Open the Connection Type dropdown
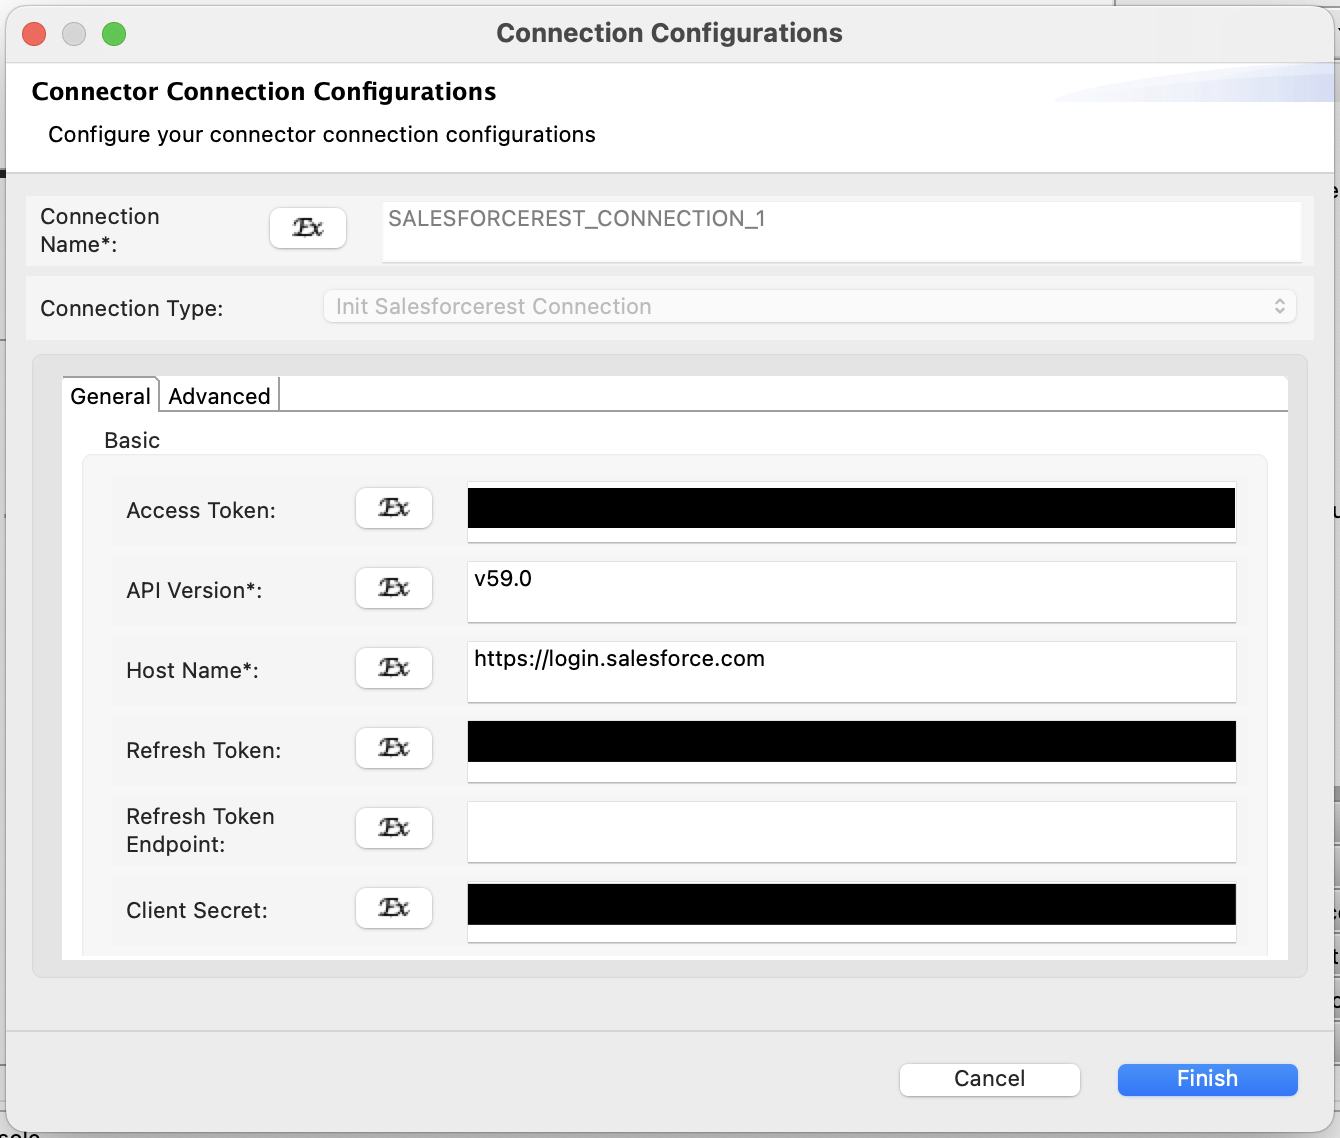 pos(810,306)
